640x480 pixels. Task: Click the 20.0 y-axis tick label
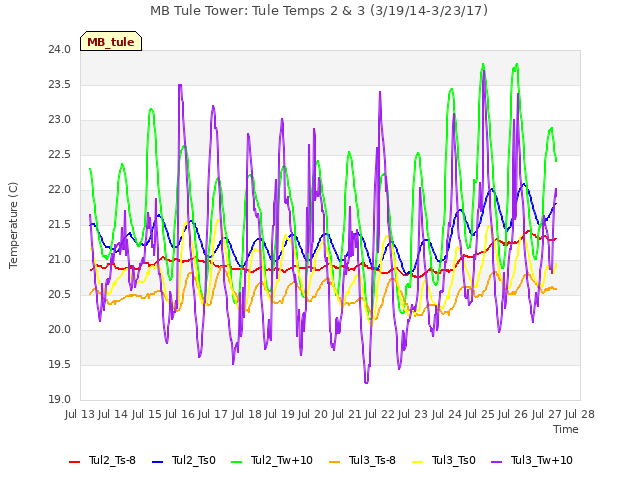coord(60,330)
